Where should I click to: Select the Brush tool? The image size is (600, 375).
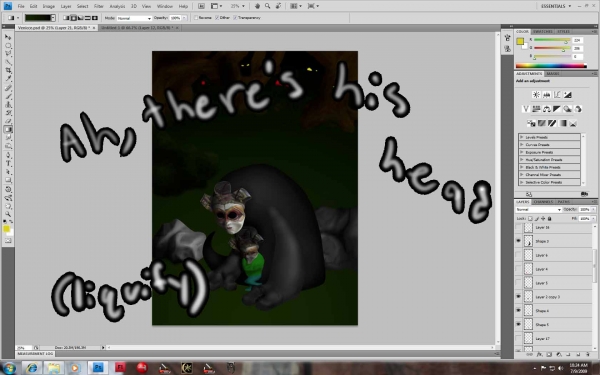tap(8, 96)
